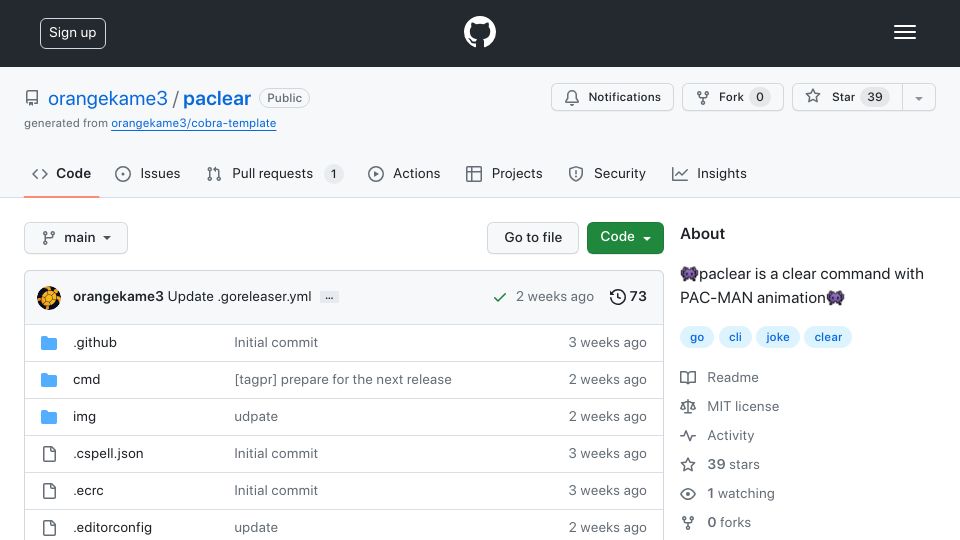
Task: Click the cmd folder icon
Action: click(x=49, y=380)
